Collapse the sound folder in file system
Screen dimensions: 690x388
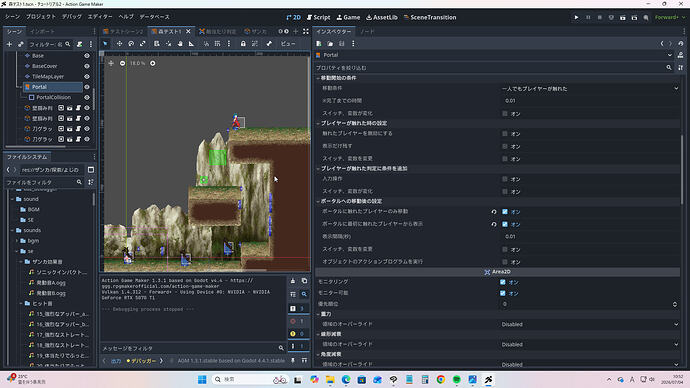point(12,199)
